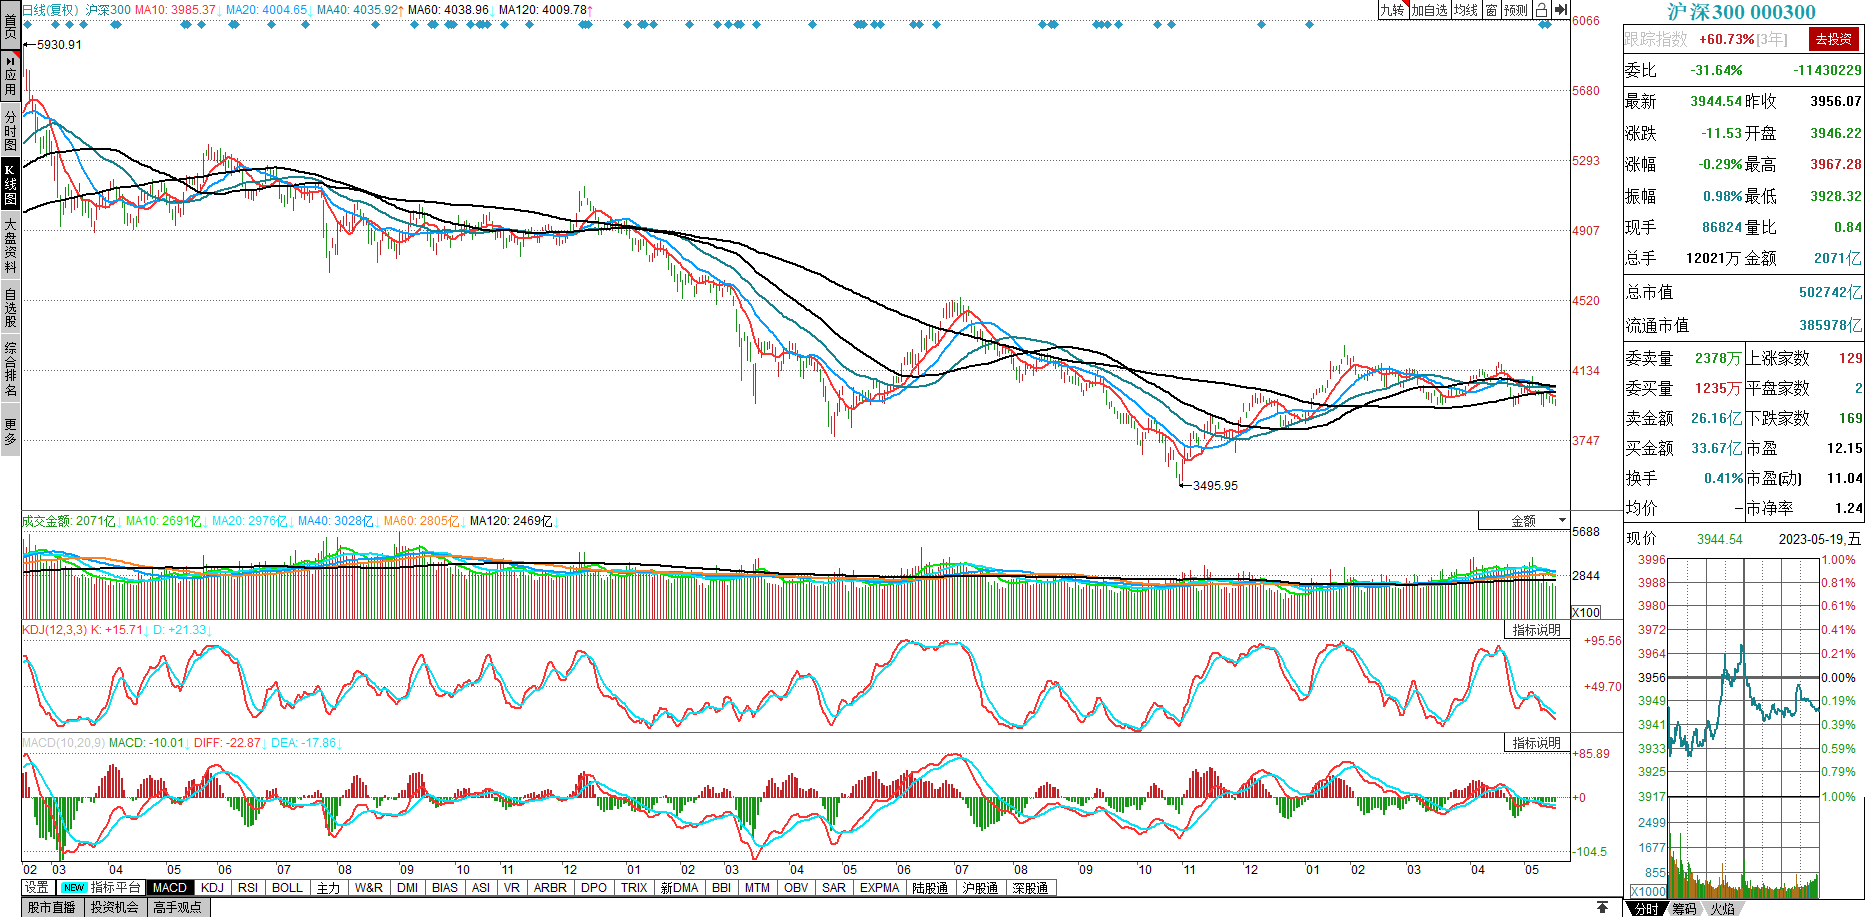
Task: Select the BOLL indicator tab
Action: click(x=287, y=888)
